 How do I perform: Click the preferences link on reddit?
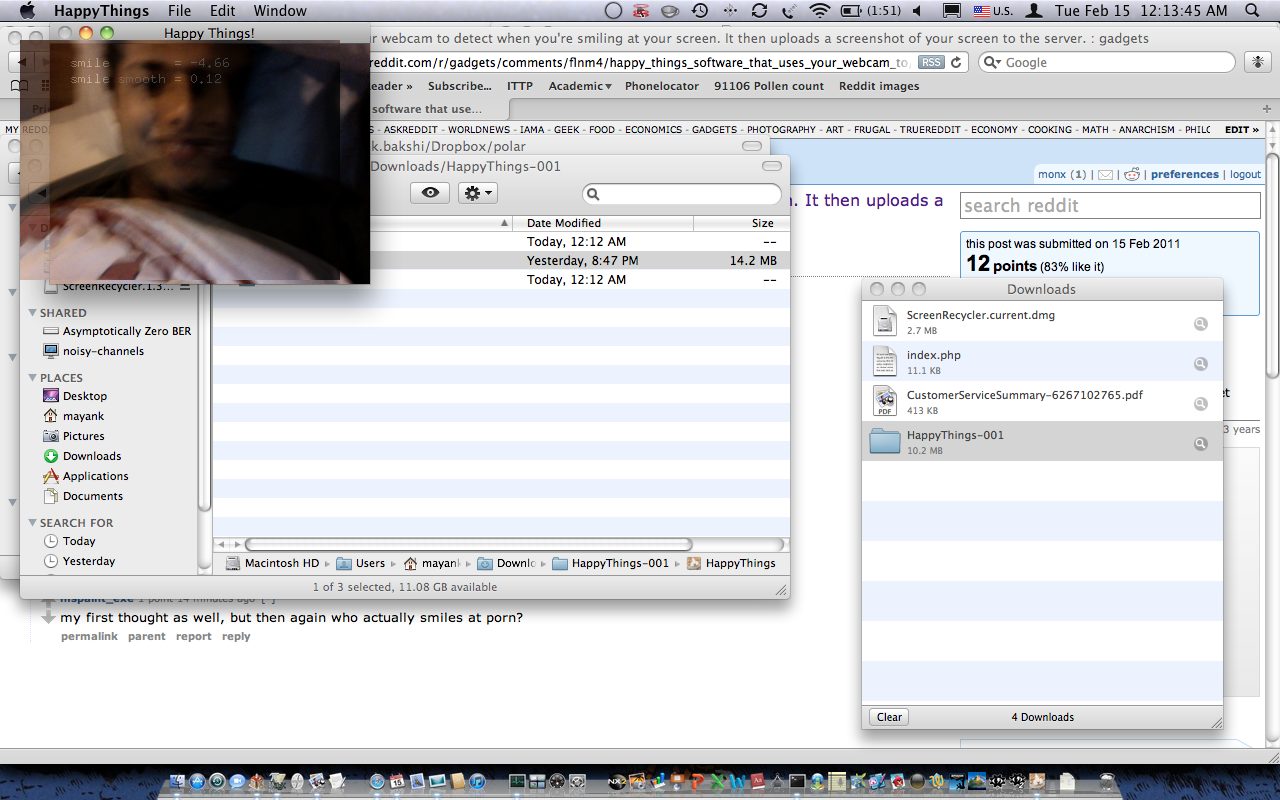click(x=1184, y=174)
